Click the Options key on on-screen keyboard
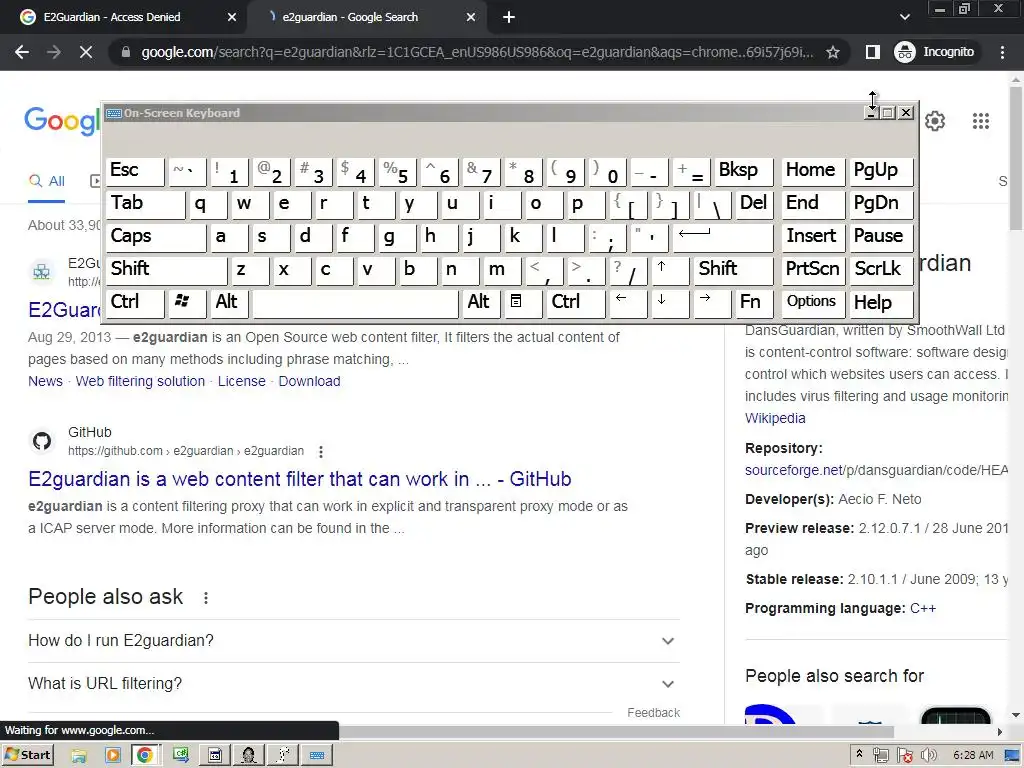1024x768 pixels. (x=812, y=302)
